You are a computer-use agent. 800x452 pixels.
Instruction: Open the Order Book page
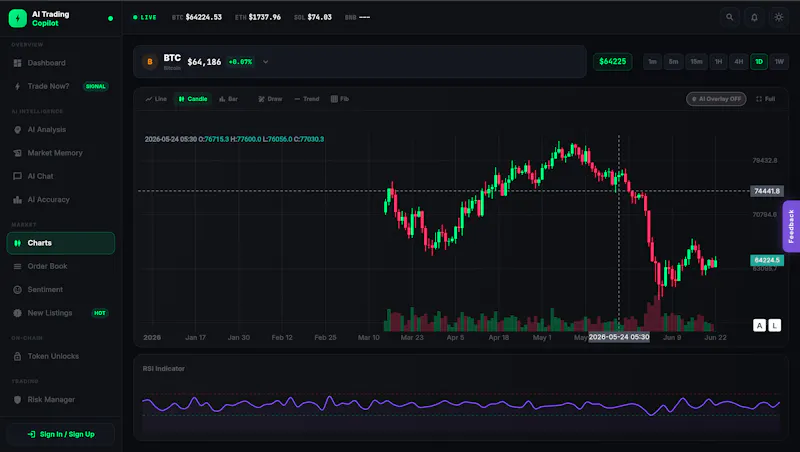pyautogui.click(x=61, y=266)
